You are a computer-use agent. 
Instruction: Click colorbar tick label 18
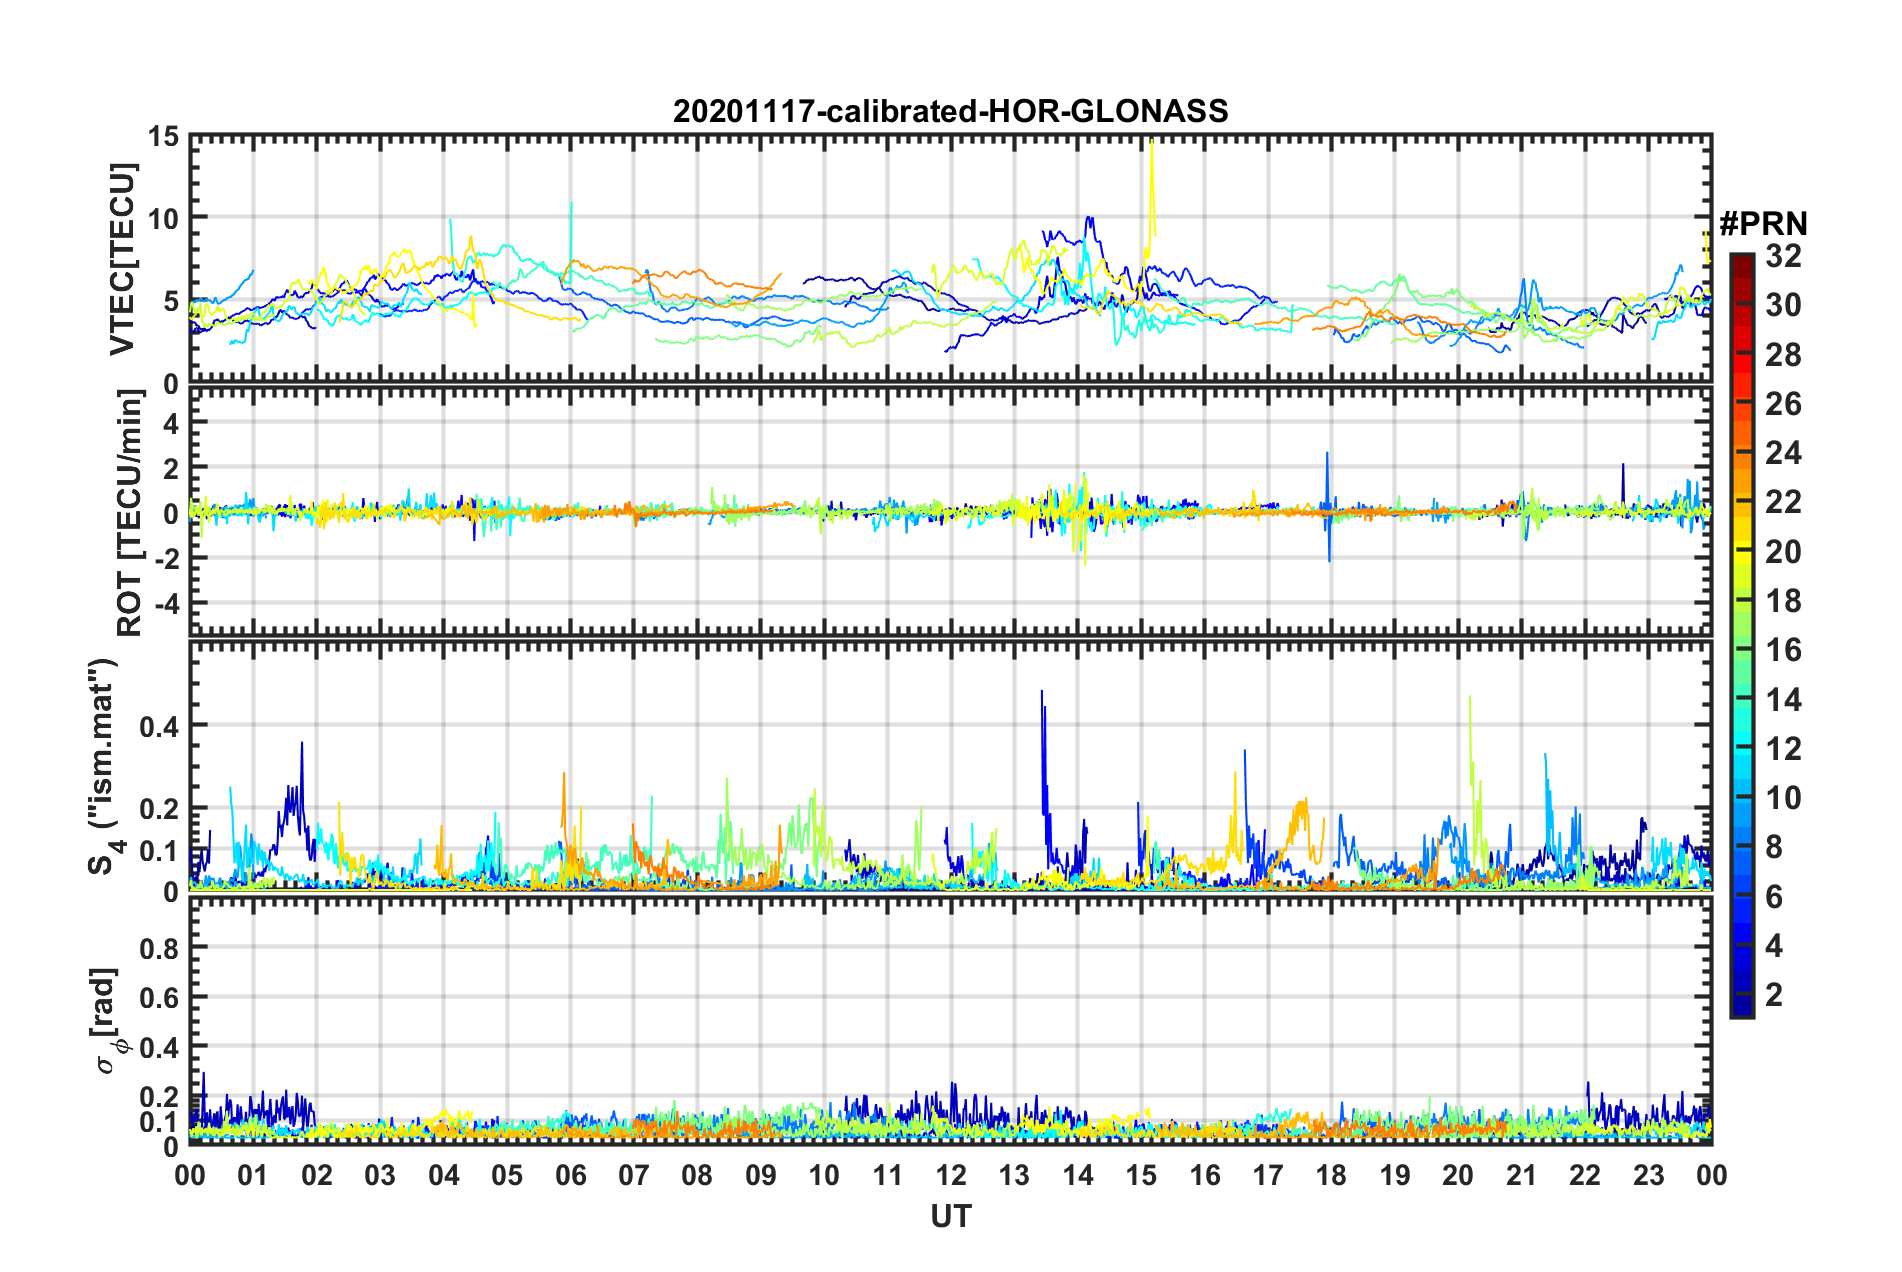coord(1782,601)
